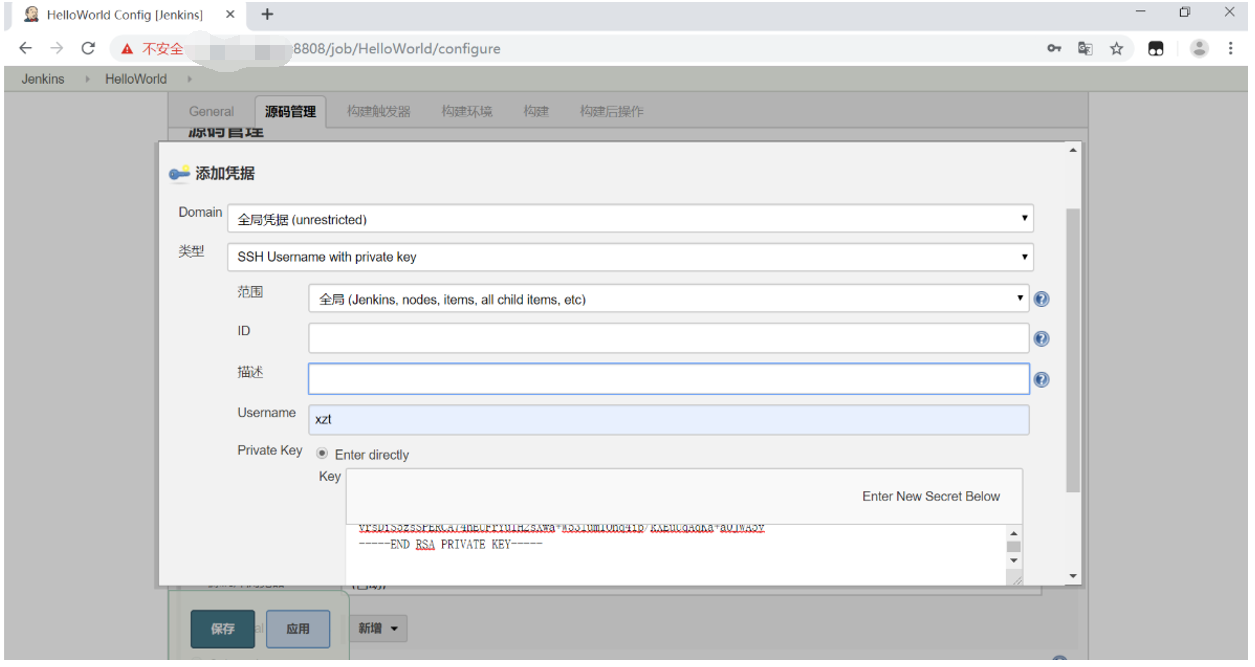Click help icon next to scope dropdown
This screenshot has height=667, width=1255.
(x=1042, y=299)
